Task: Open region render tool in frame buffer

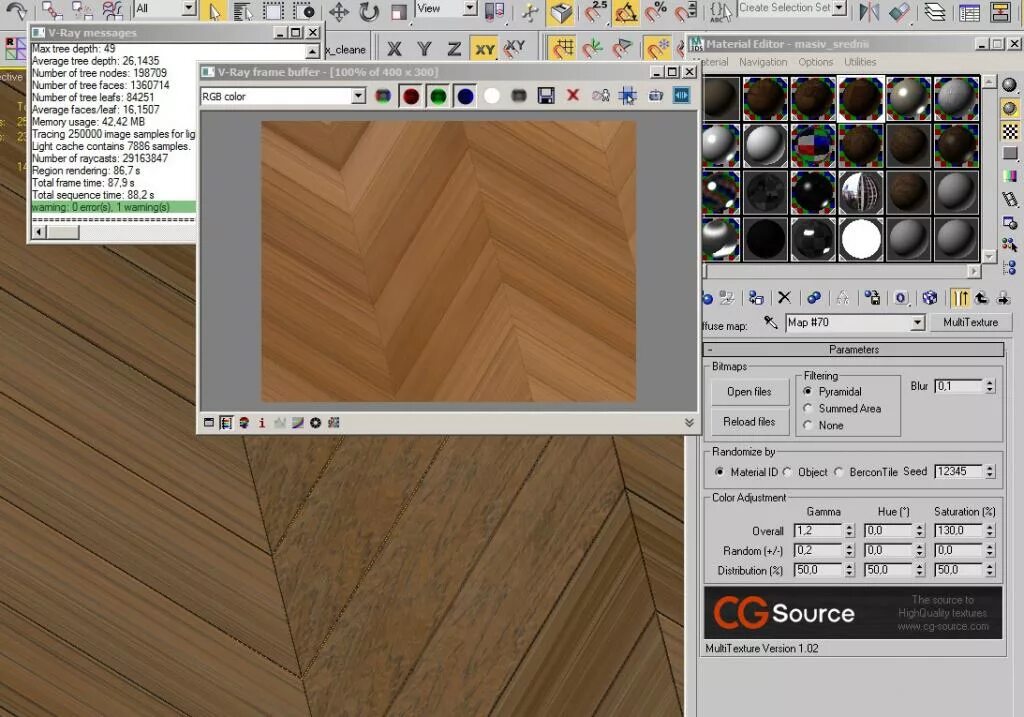Action: pos(626,94)
